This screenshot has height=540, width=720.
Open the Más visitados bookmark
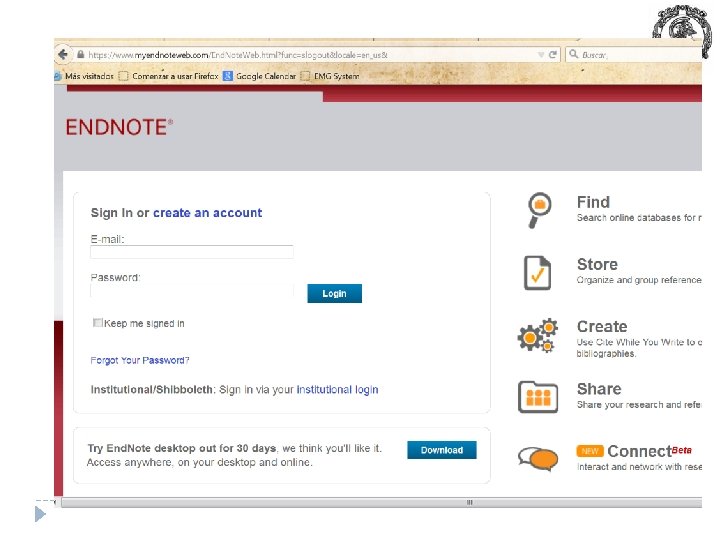click(x=84, y=76)
